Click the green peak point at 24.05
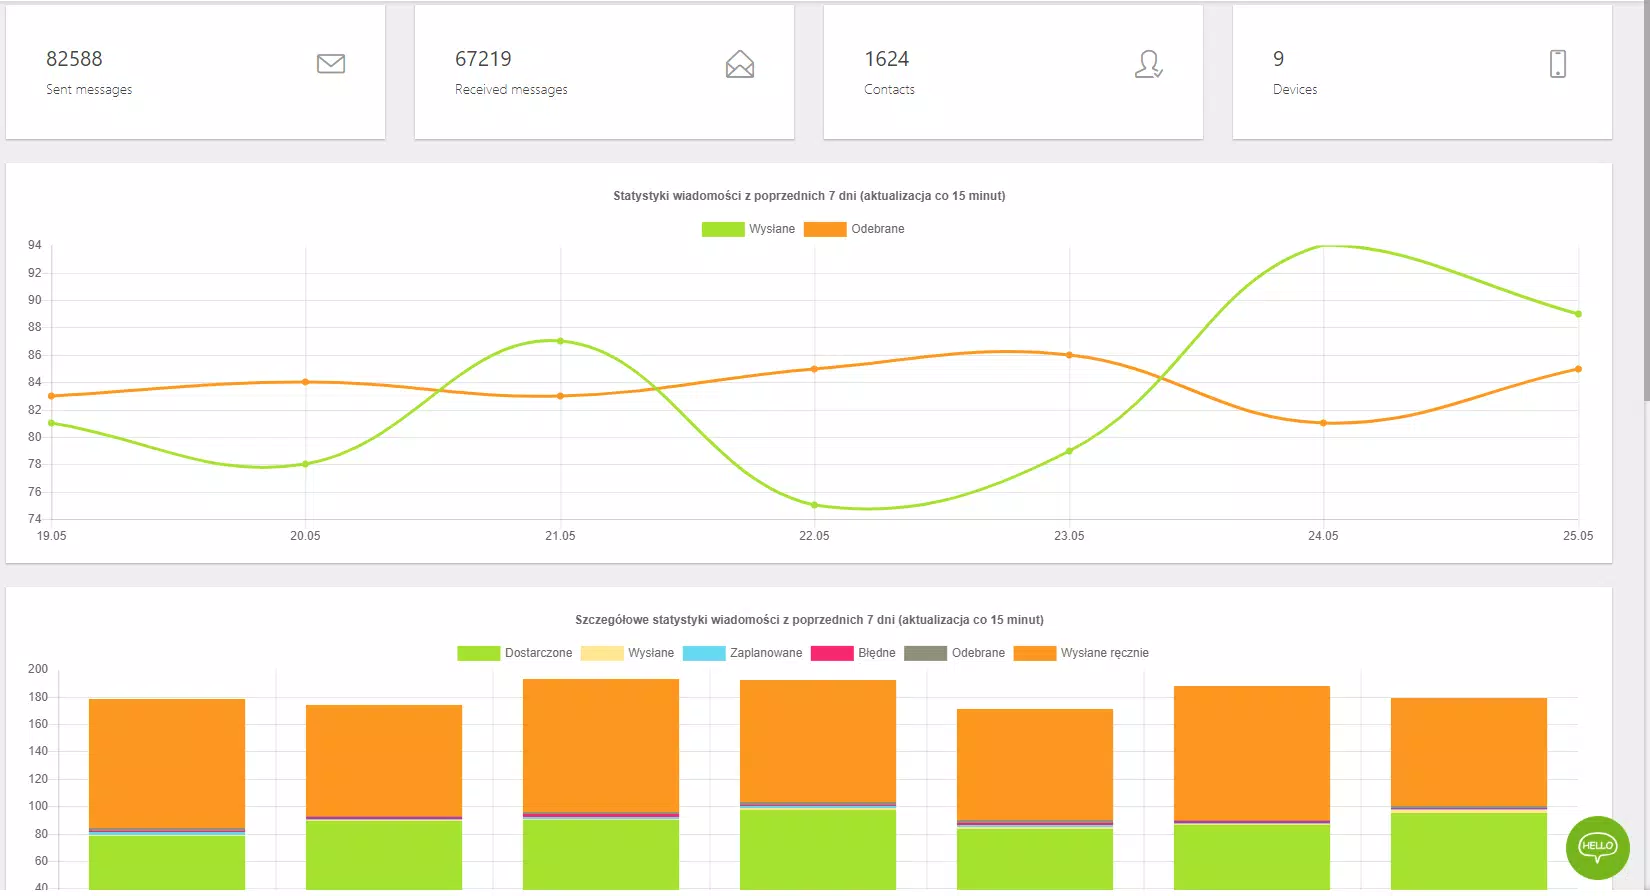1650x896 pixels. coord(1323,246)
